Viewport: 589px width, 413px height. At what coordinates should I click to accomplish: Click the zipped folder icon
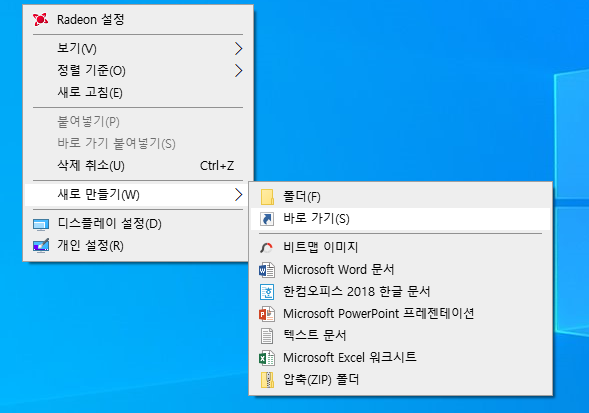pyautogui.click(x=267, y=380)
